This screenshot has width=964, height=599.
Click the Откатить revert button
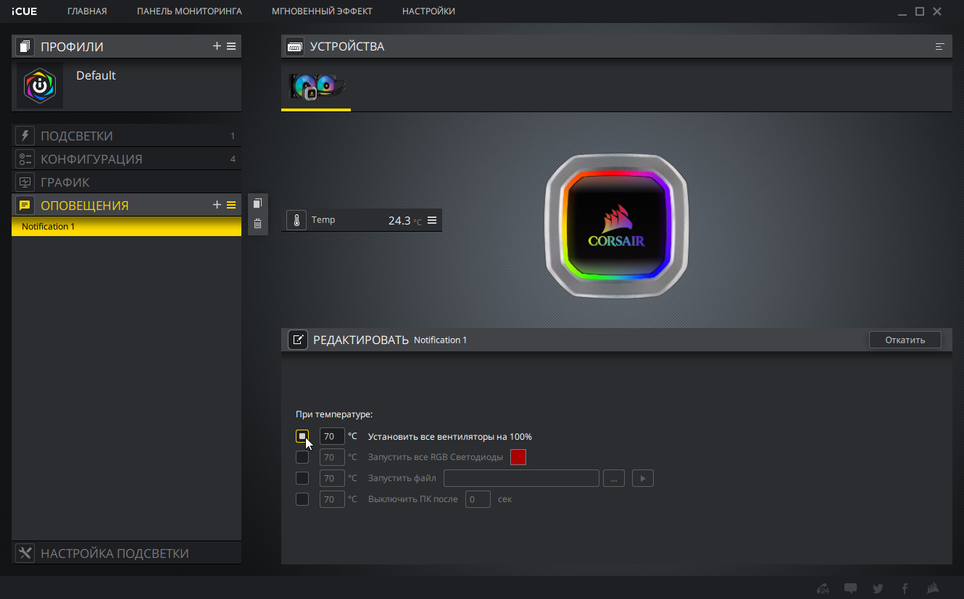(905, 339)
